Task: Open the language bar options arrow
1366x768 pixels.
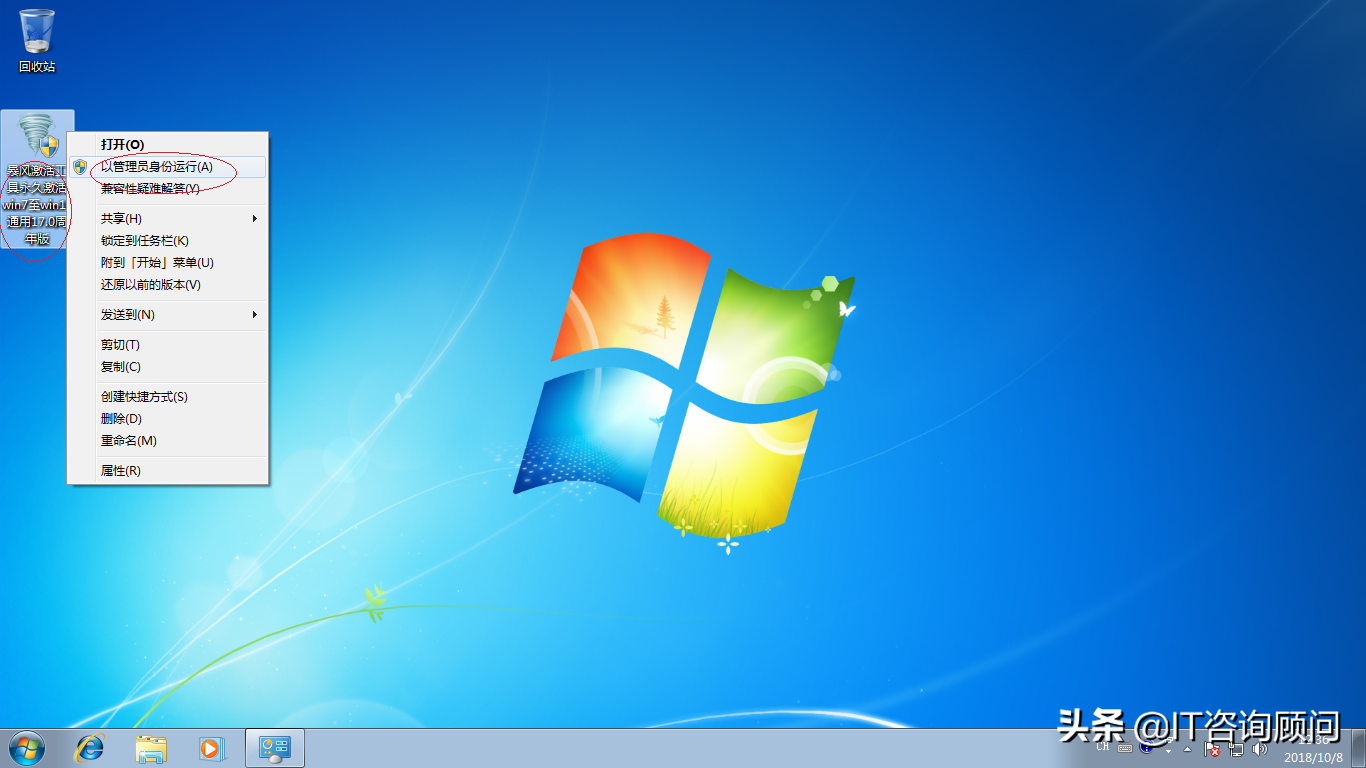Action: [1168, 751]
